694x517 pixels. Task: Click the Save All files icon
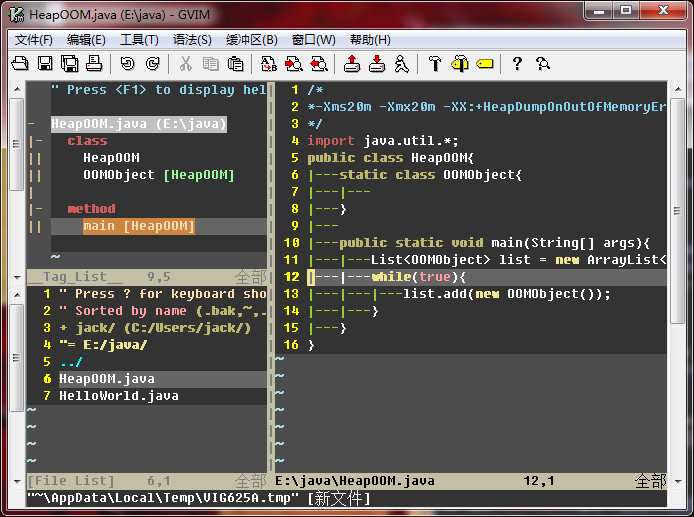pos(69,64)
